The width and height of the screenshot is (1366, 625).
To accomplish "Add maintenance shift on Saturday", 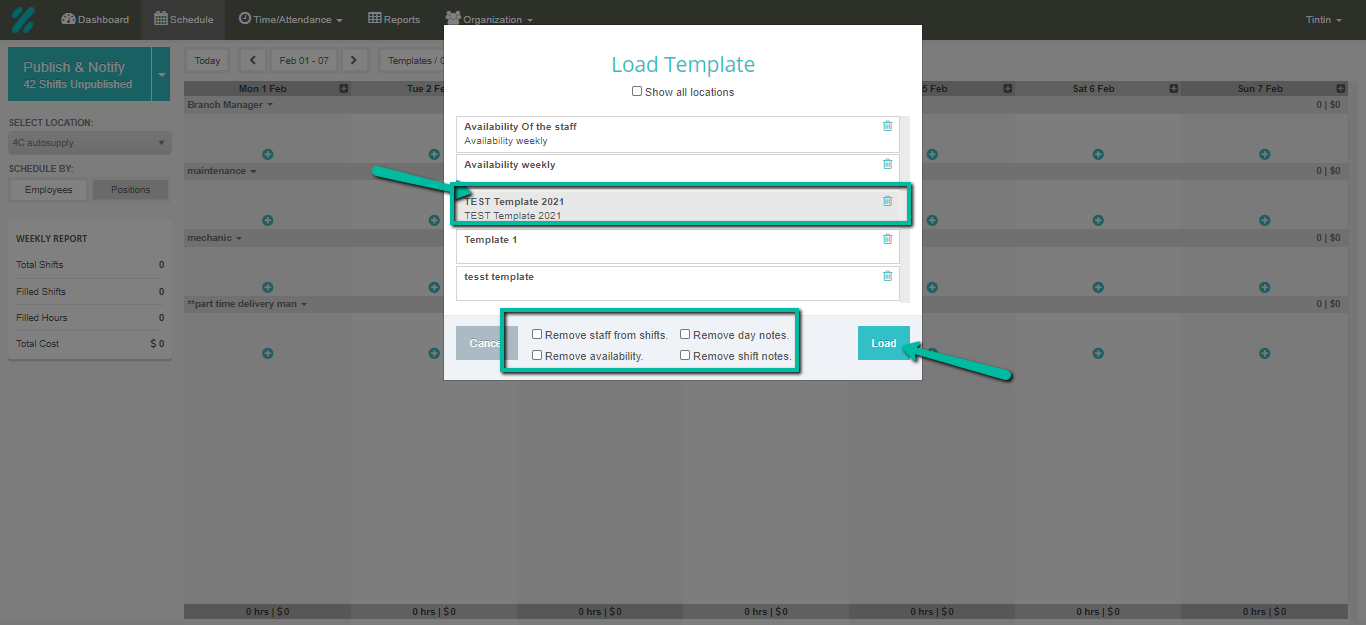I will [x=1098, y=220].
